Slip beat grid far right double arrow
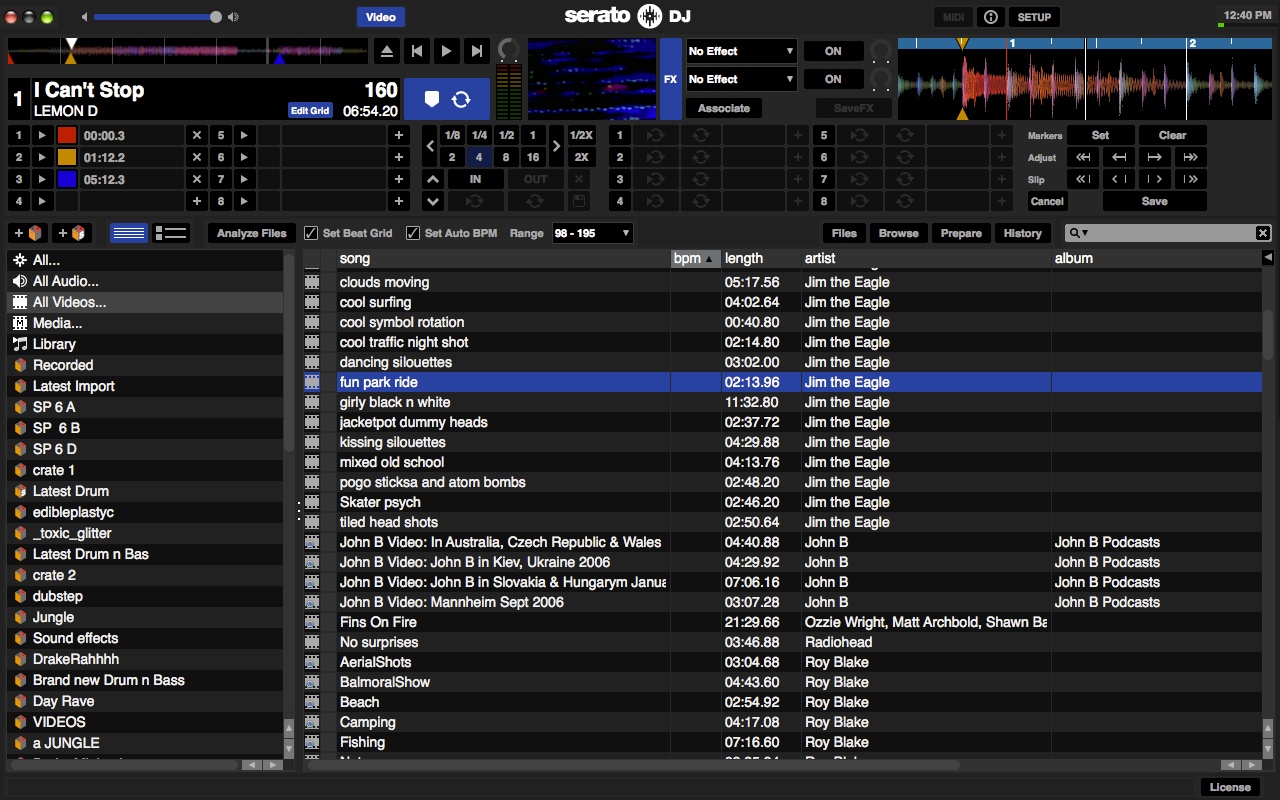 pyautogui.click(x=1190, y=179)
